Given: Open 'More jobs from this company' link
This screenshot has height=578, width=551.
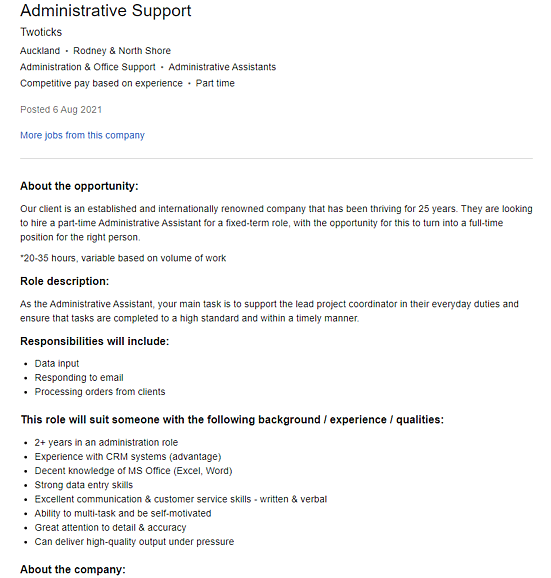Looking at the screenshot, I should tap(82, 135).
